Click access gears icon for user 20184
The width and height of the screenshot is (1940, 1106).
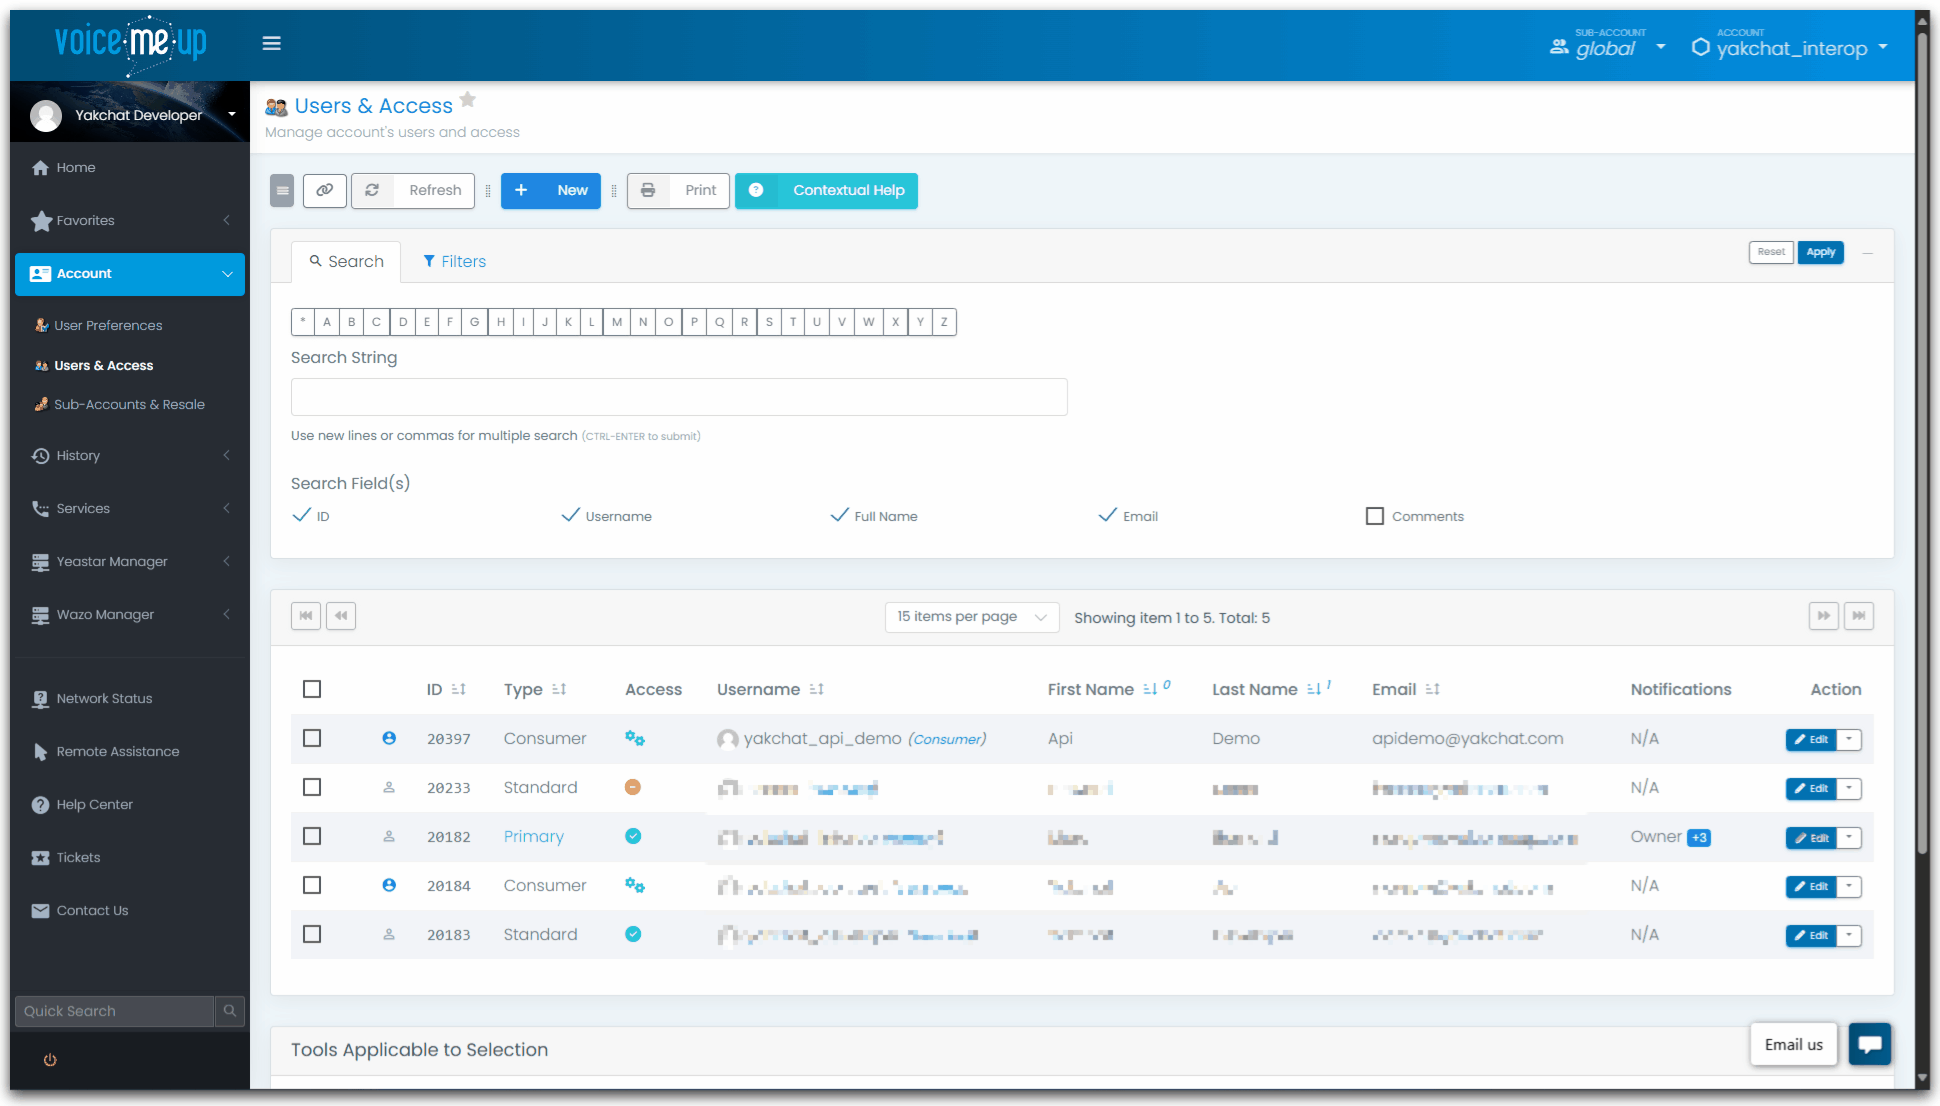(x=635, y=885)
